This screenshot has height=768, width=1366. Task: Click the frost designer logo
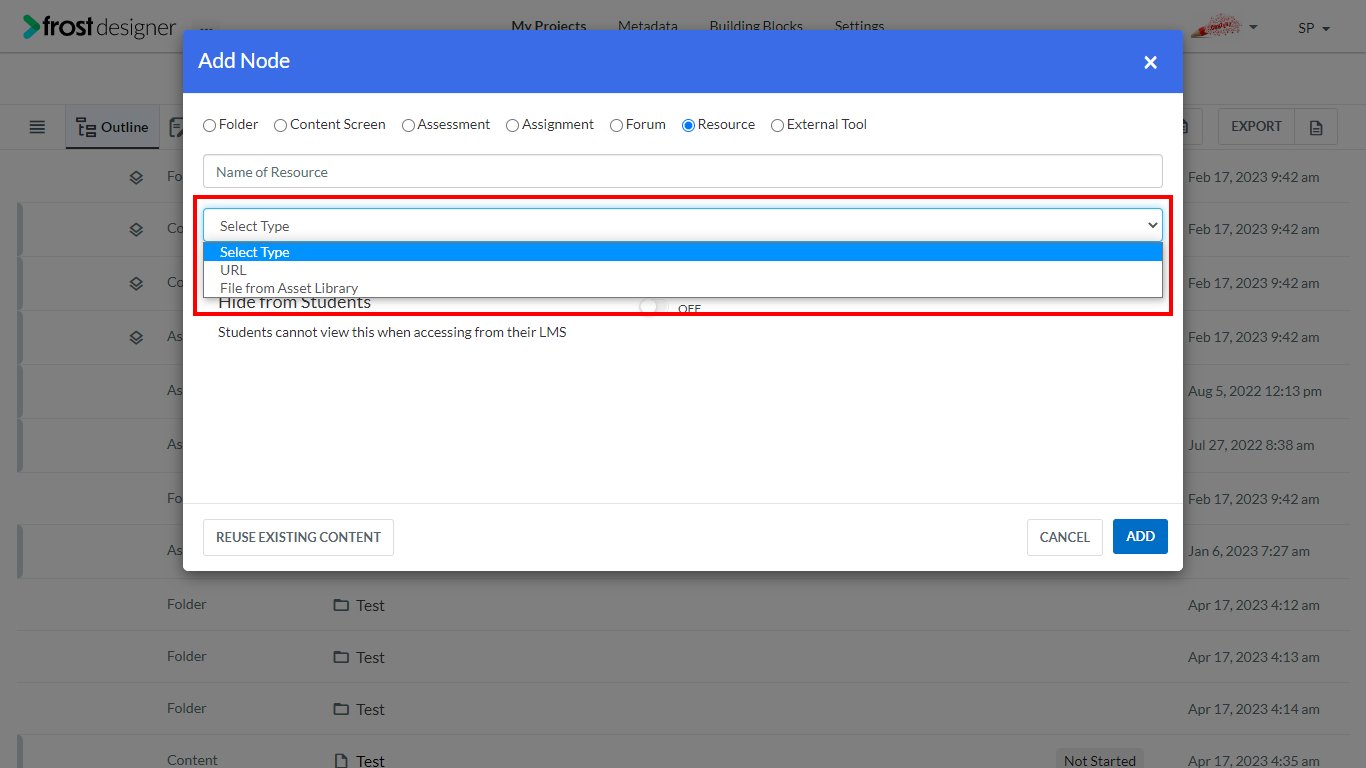(99, 27)
